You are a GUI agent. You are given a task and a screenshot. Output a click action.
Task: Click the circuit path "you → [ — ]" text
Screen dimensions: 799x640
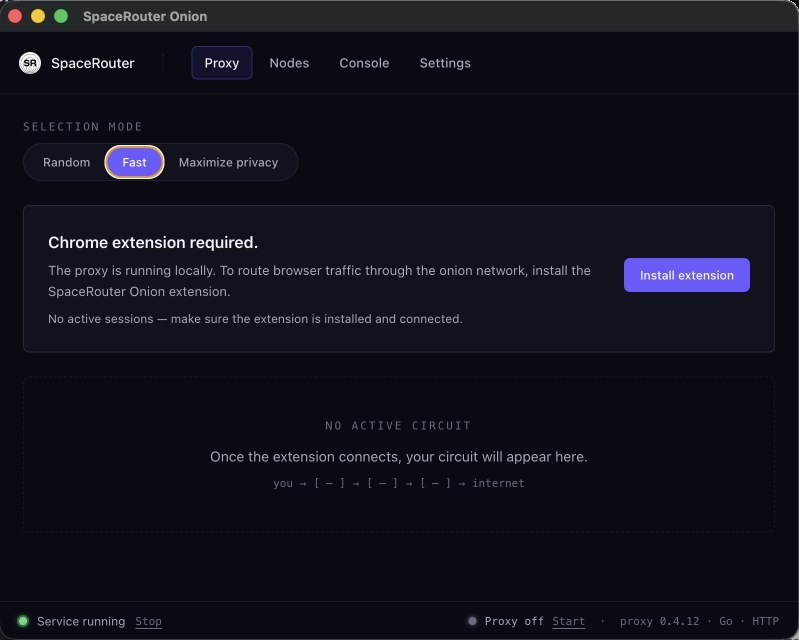click(x=398, y=483)
